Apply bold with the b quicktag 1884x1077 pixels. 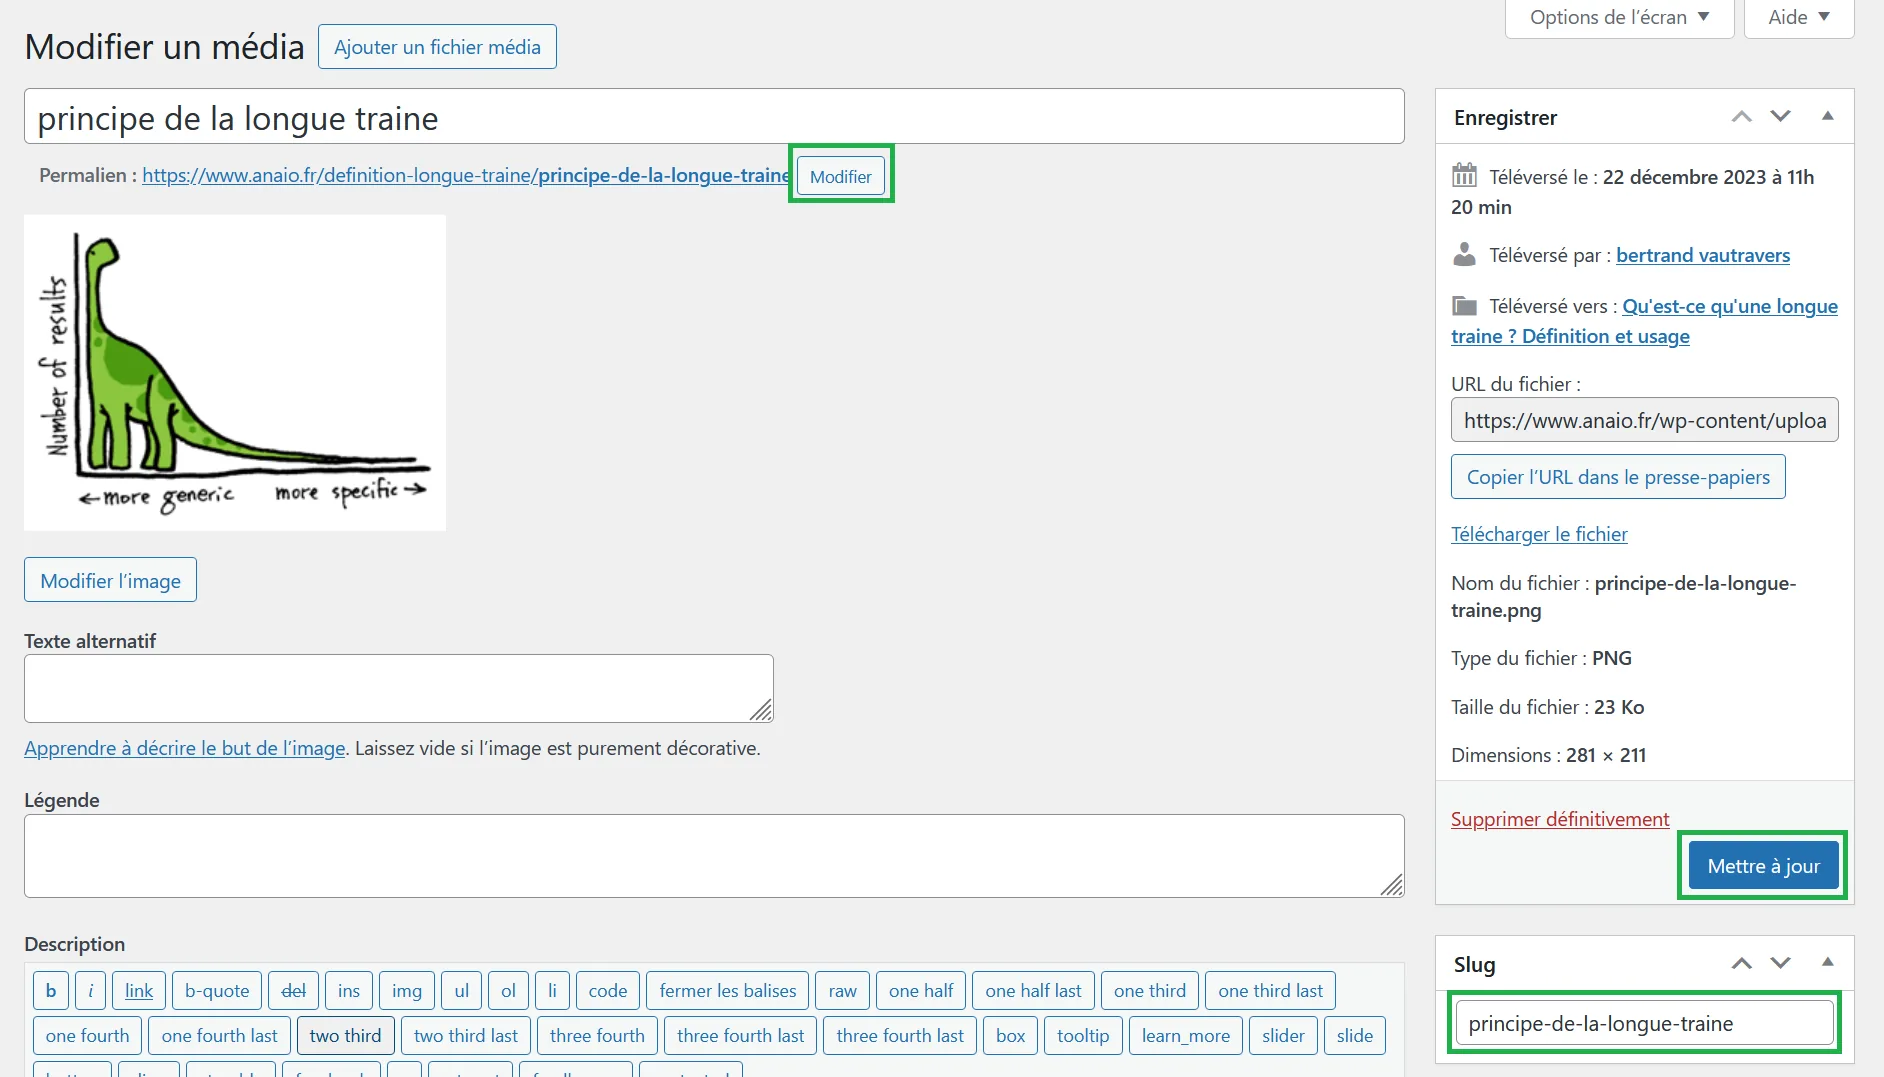click(x=50, y=990)
